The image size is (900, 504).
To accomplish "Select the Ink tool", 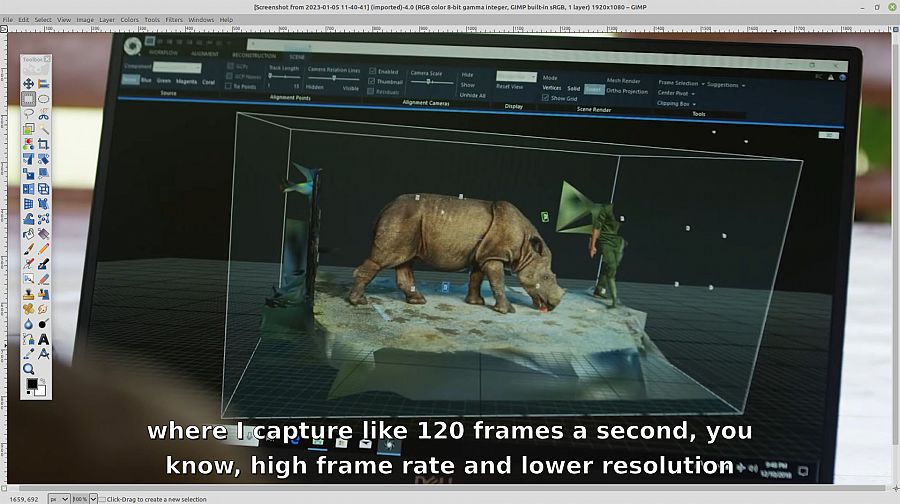I will click(43, 263).
